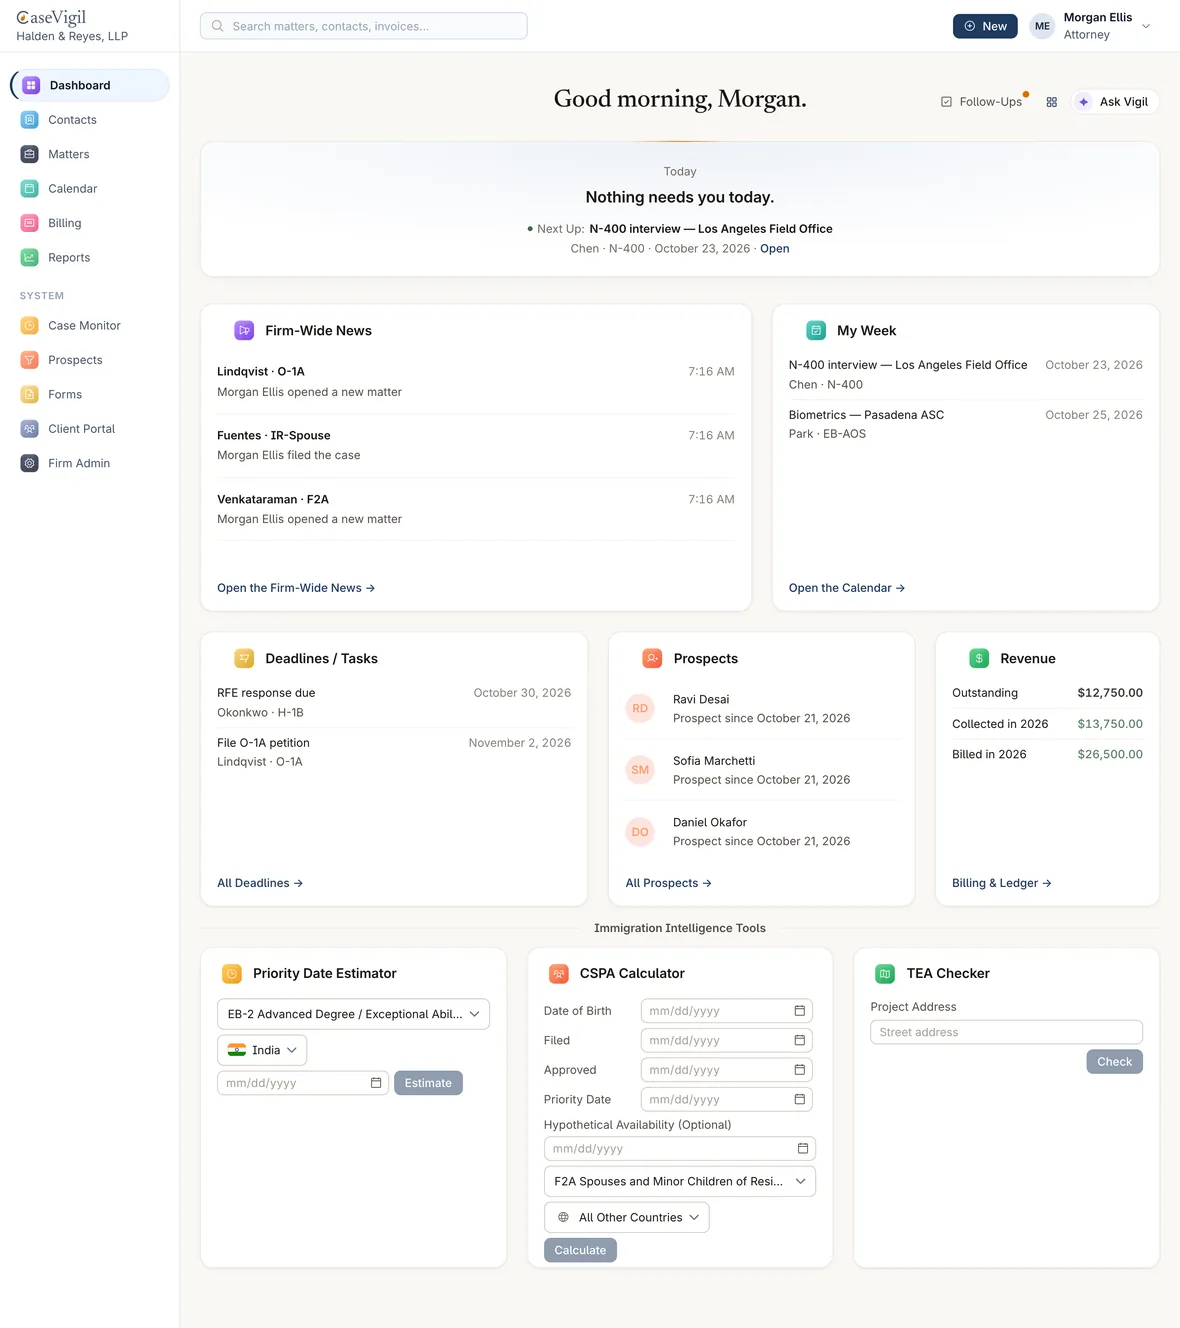Click the RD avatar for Ravi Desai
The height and width of the screenshot is (1328, 1180).
(640, 708)
